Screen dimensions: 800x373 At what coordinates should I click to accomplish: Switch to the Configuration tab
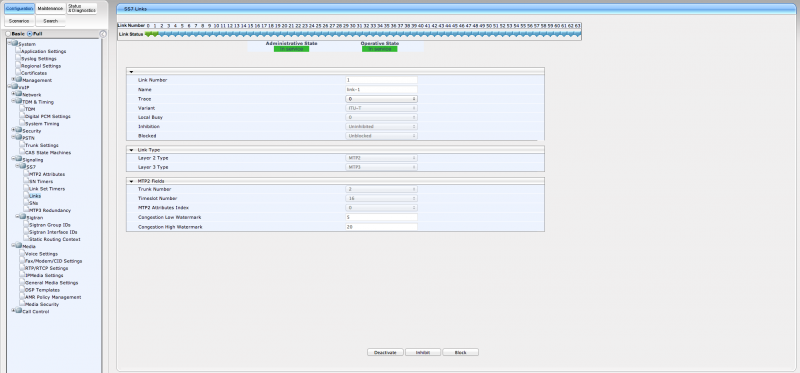20,9
